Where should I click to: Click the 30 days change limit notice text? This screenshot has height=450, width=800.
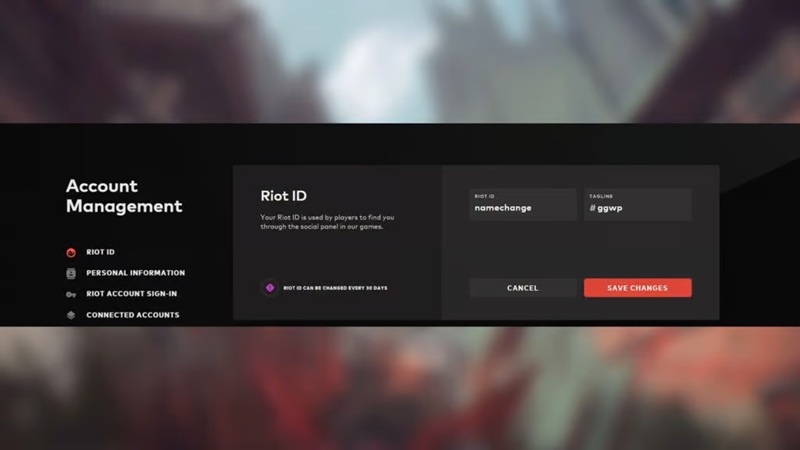click(x=335, y=288)
